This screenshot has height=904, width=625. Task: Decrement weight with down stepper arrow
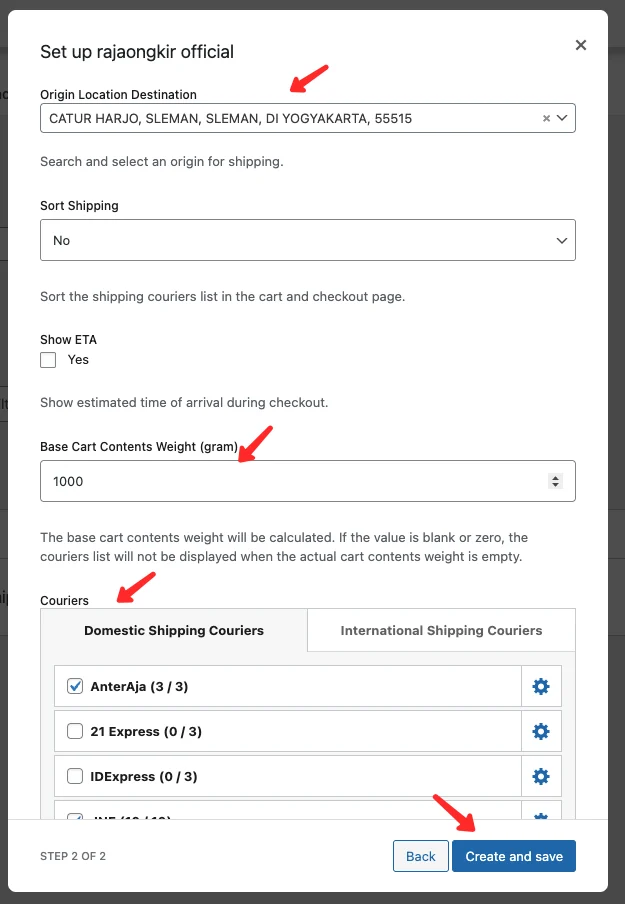tap(556, 486)
